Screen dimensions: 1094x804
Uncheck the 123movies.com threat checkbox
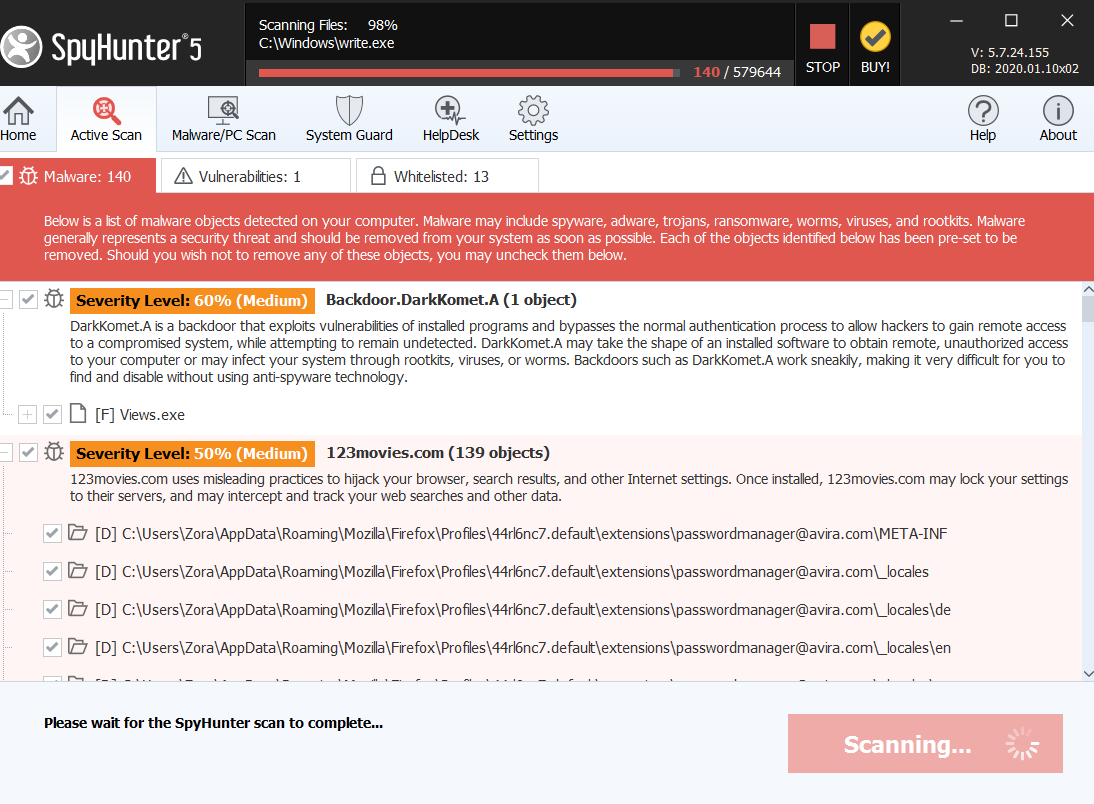[28, 452]
